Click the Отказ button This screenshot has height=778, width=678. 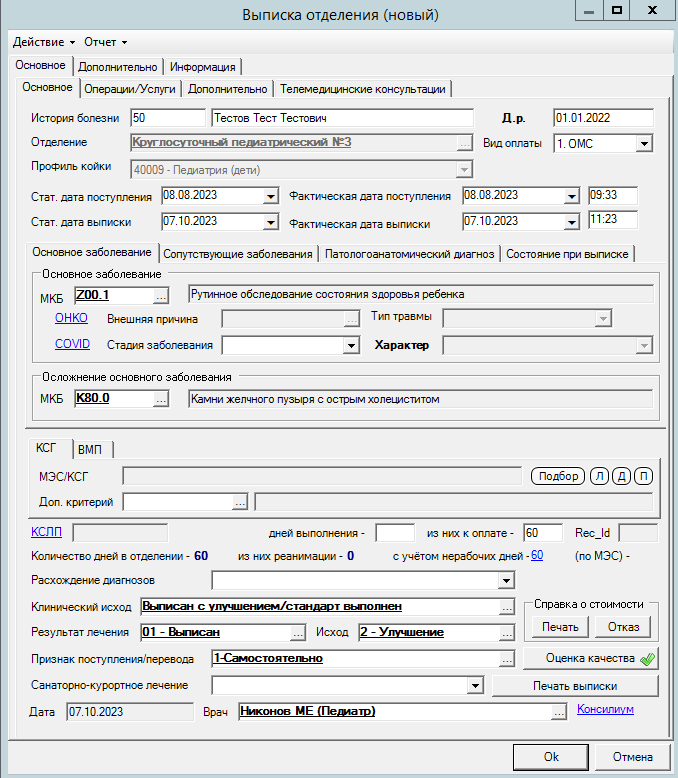[x=623, y=627]
